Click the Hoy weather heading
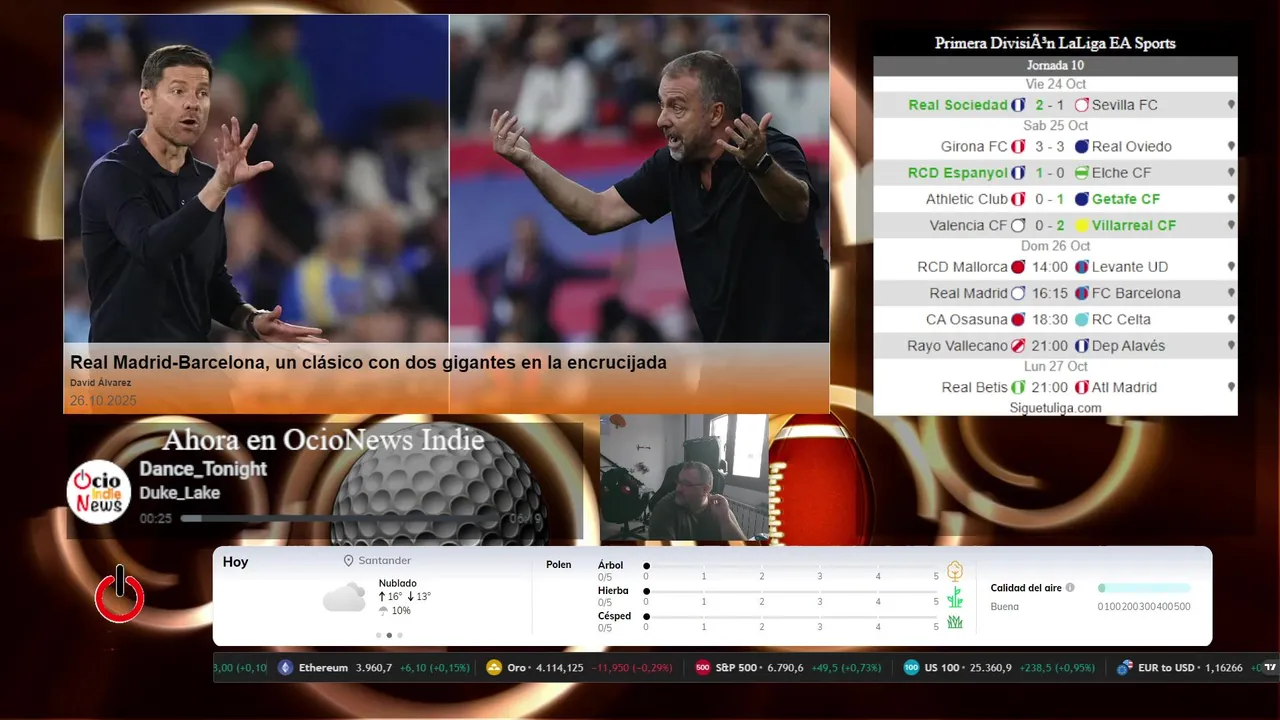1280x720 pixels. tap(235, 562)
